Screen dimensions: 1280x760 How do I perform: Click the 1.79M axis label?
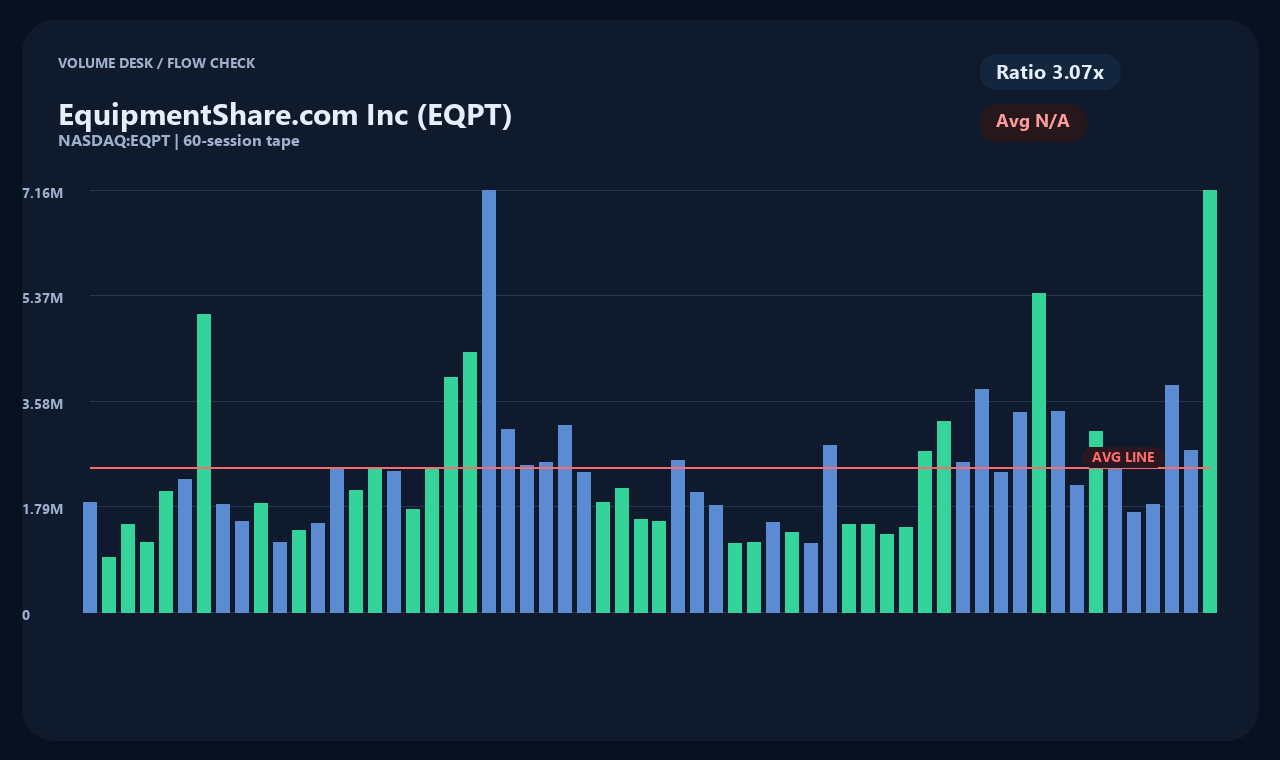43,509
